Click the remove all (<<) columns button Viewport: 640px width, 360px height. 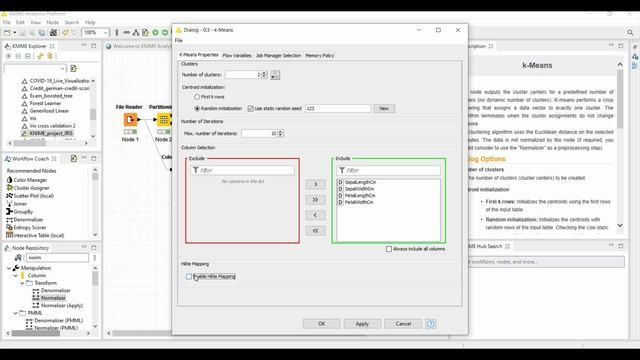tap(315, 231)
